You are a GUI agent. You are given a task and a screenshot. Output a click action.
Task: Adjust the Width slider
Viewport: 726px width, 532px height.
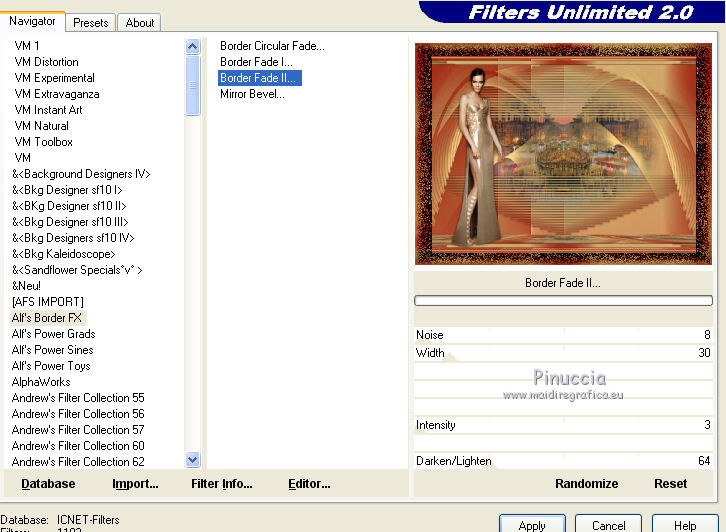click(x=563, y=353)
